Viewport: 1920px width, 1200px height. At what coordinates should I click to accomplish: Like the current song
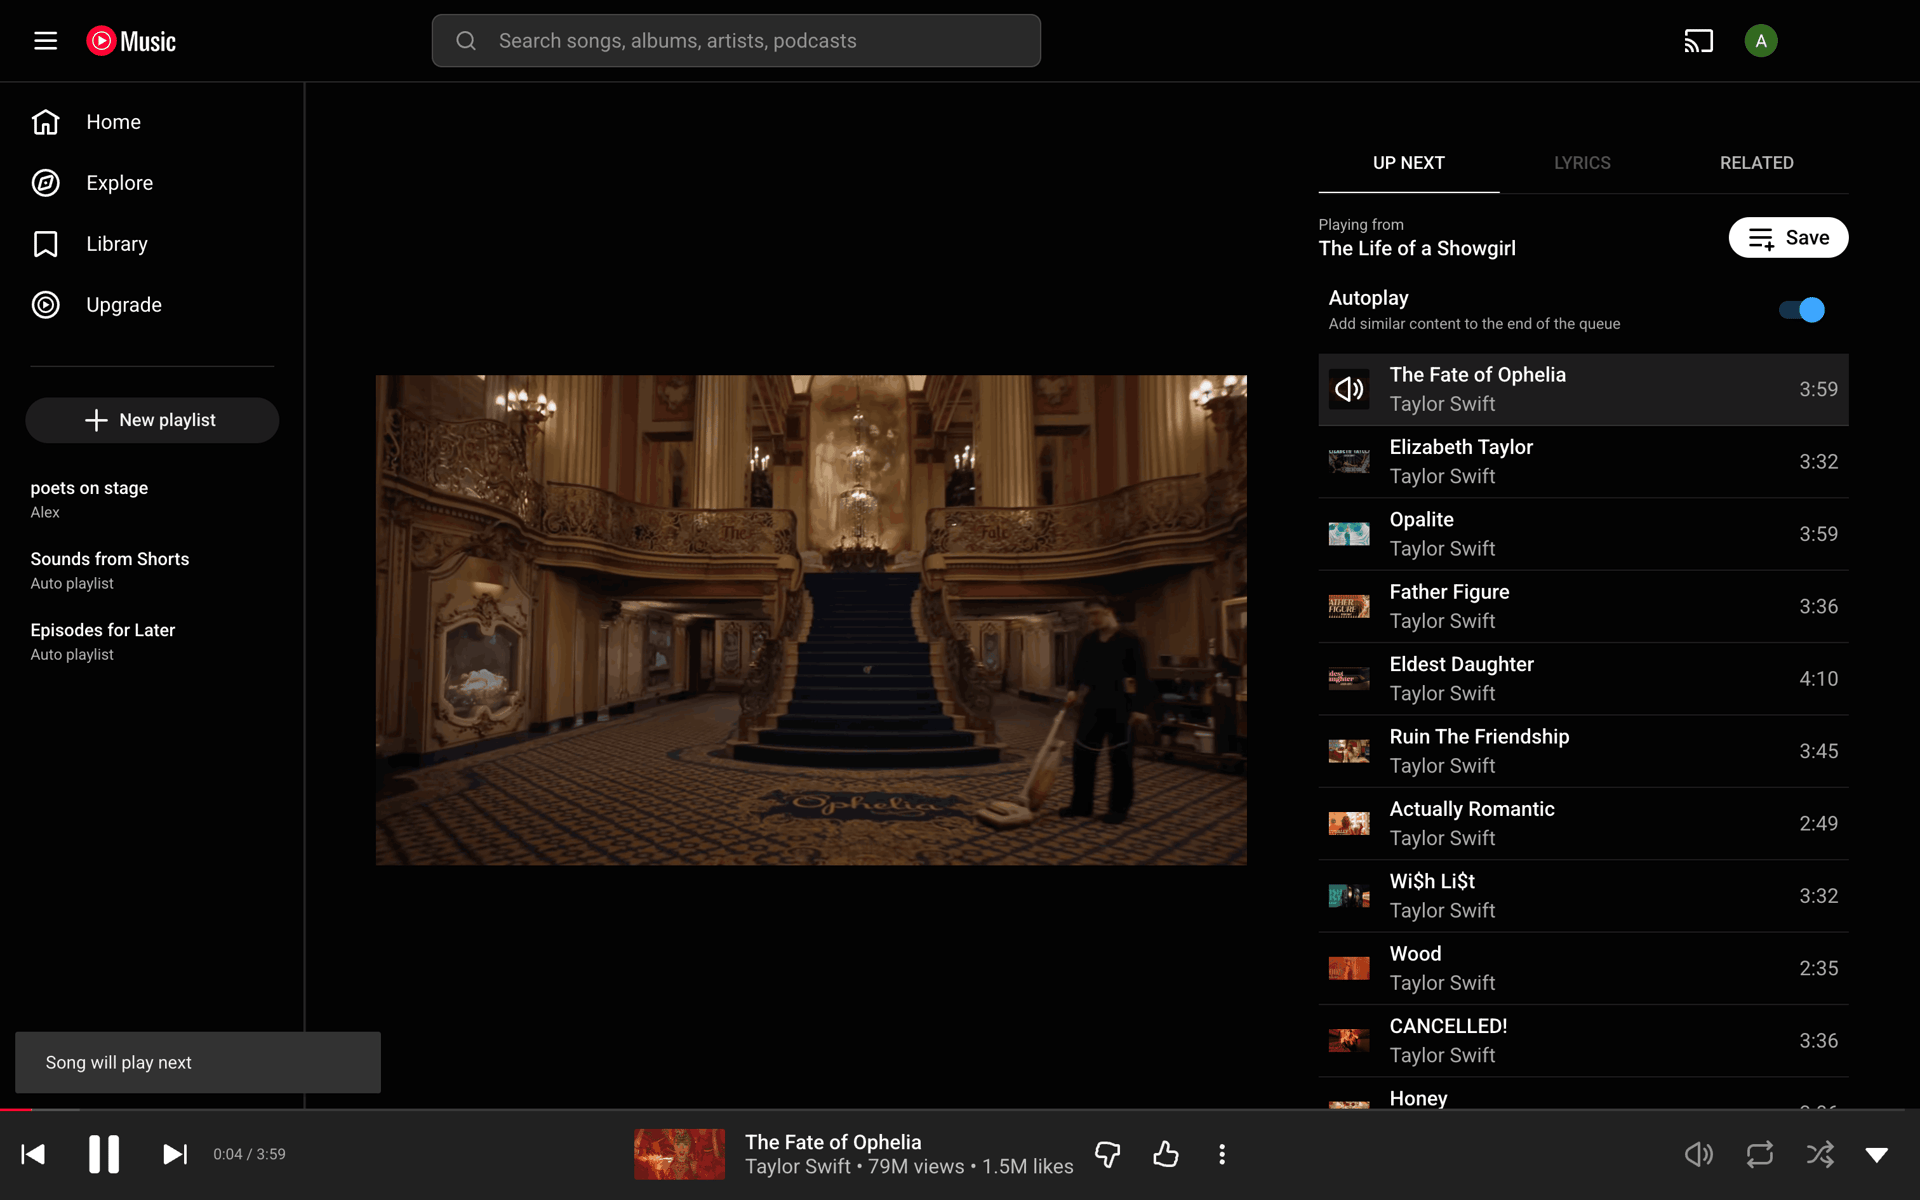point(1165,1154)
